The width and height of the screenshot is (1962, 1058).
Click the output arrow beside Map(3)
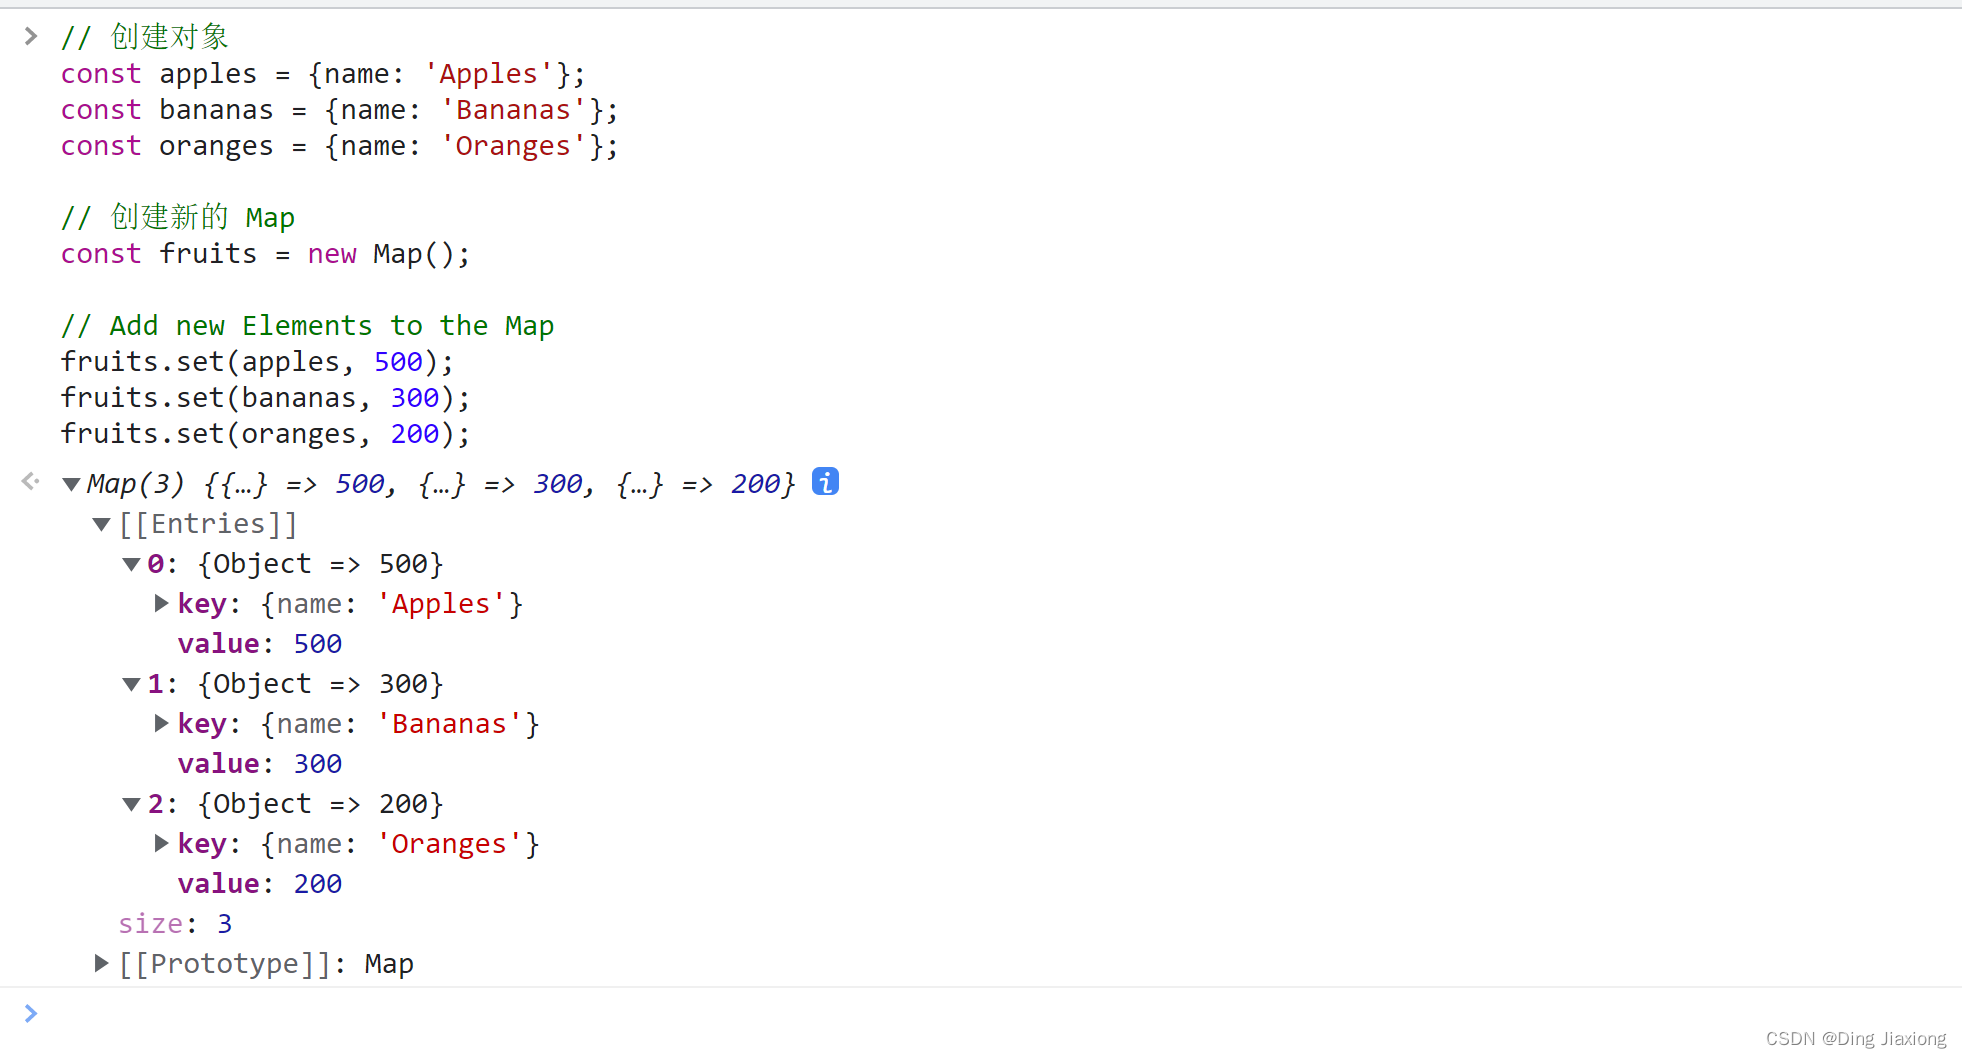click(x=31, y=482)
